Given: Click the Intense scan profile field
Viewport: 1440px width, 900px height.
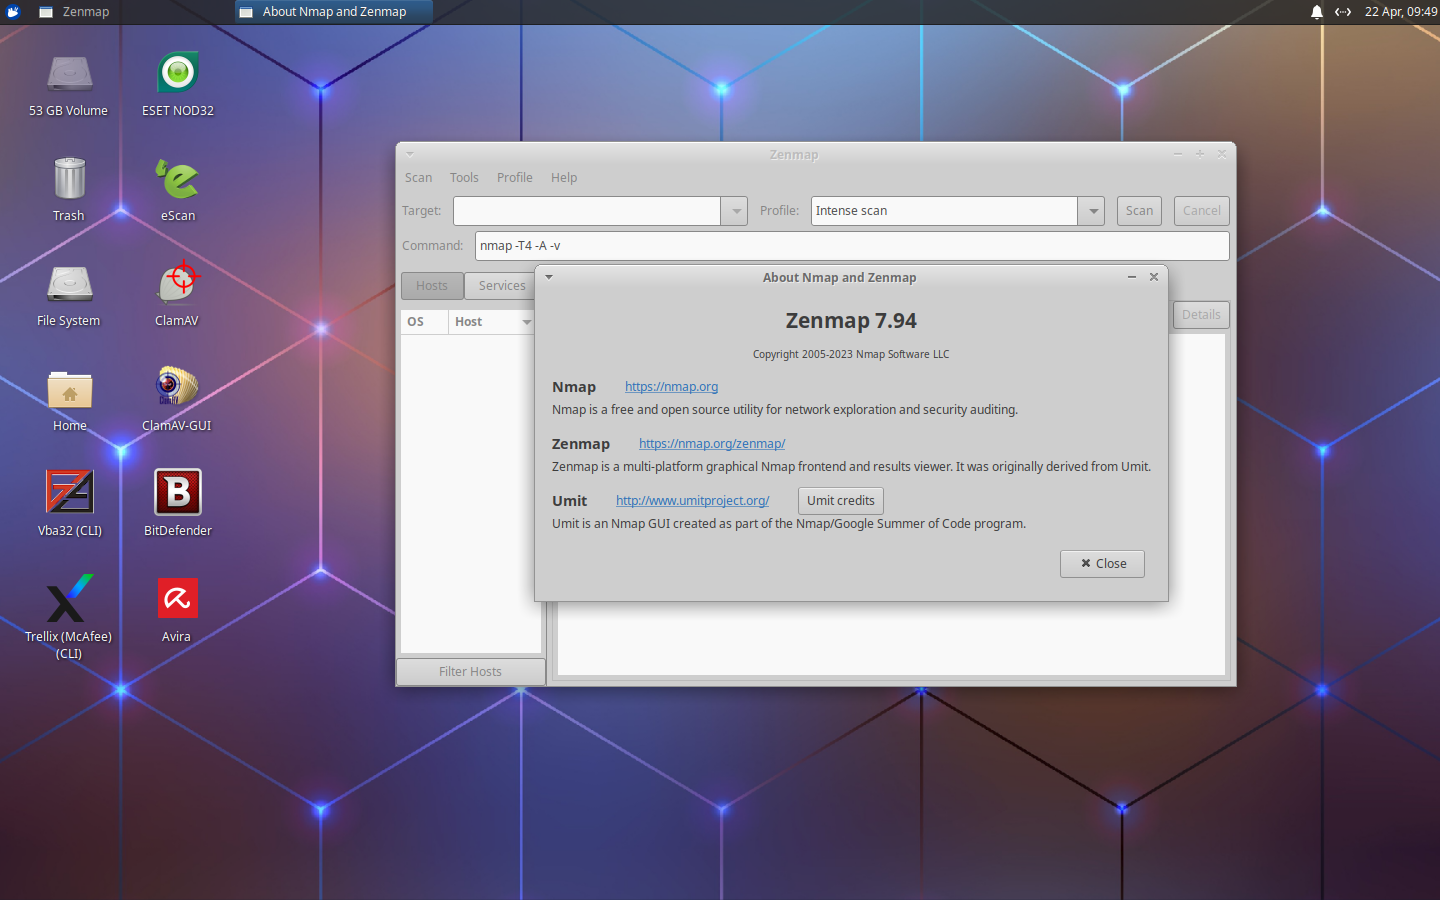Looking at the screenshot, I should pyautogui.click(x=944, y=211).
